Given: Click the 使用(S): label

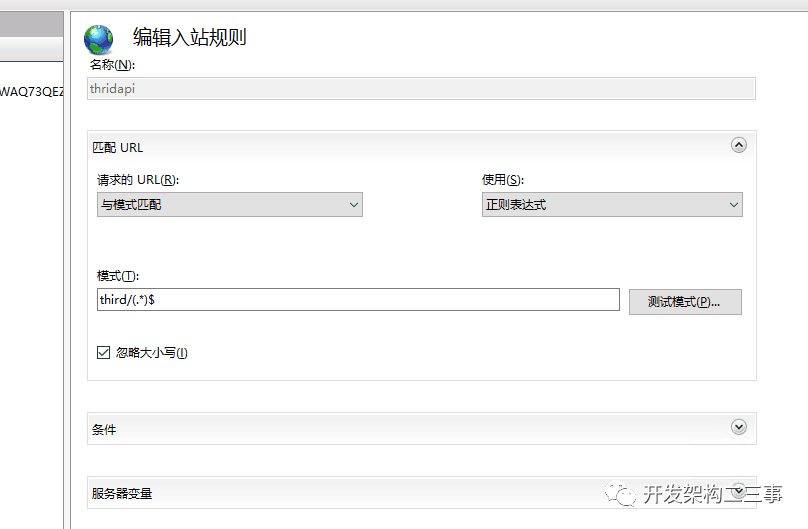Looking at the screenshot, I should (x=503, y=180).
